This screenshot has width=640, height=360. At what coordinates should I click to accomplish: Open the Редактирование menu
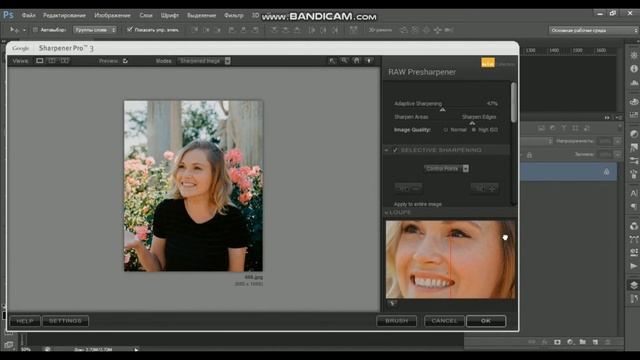click(64, 16)
